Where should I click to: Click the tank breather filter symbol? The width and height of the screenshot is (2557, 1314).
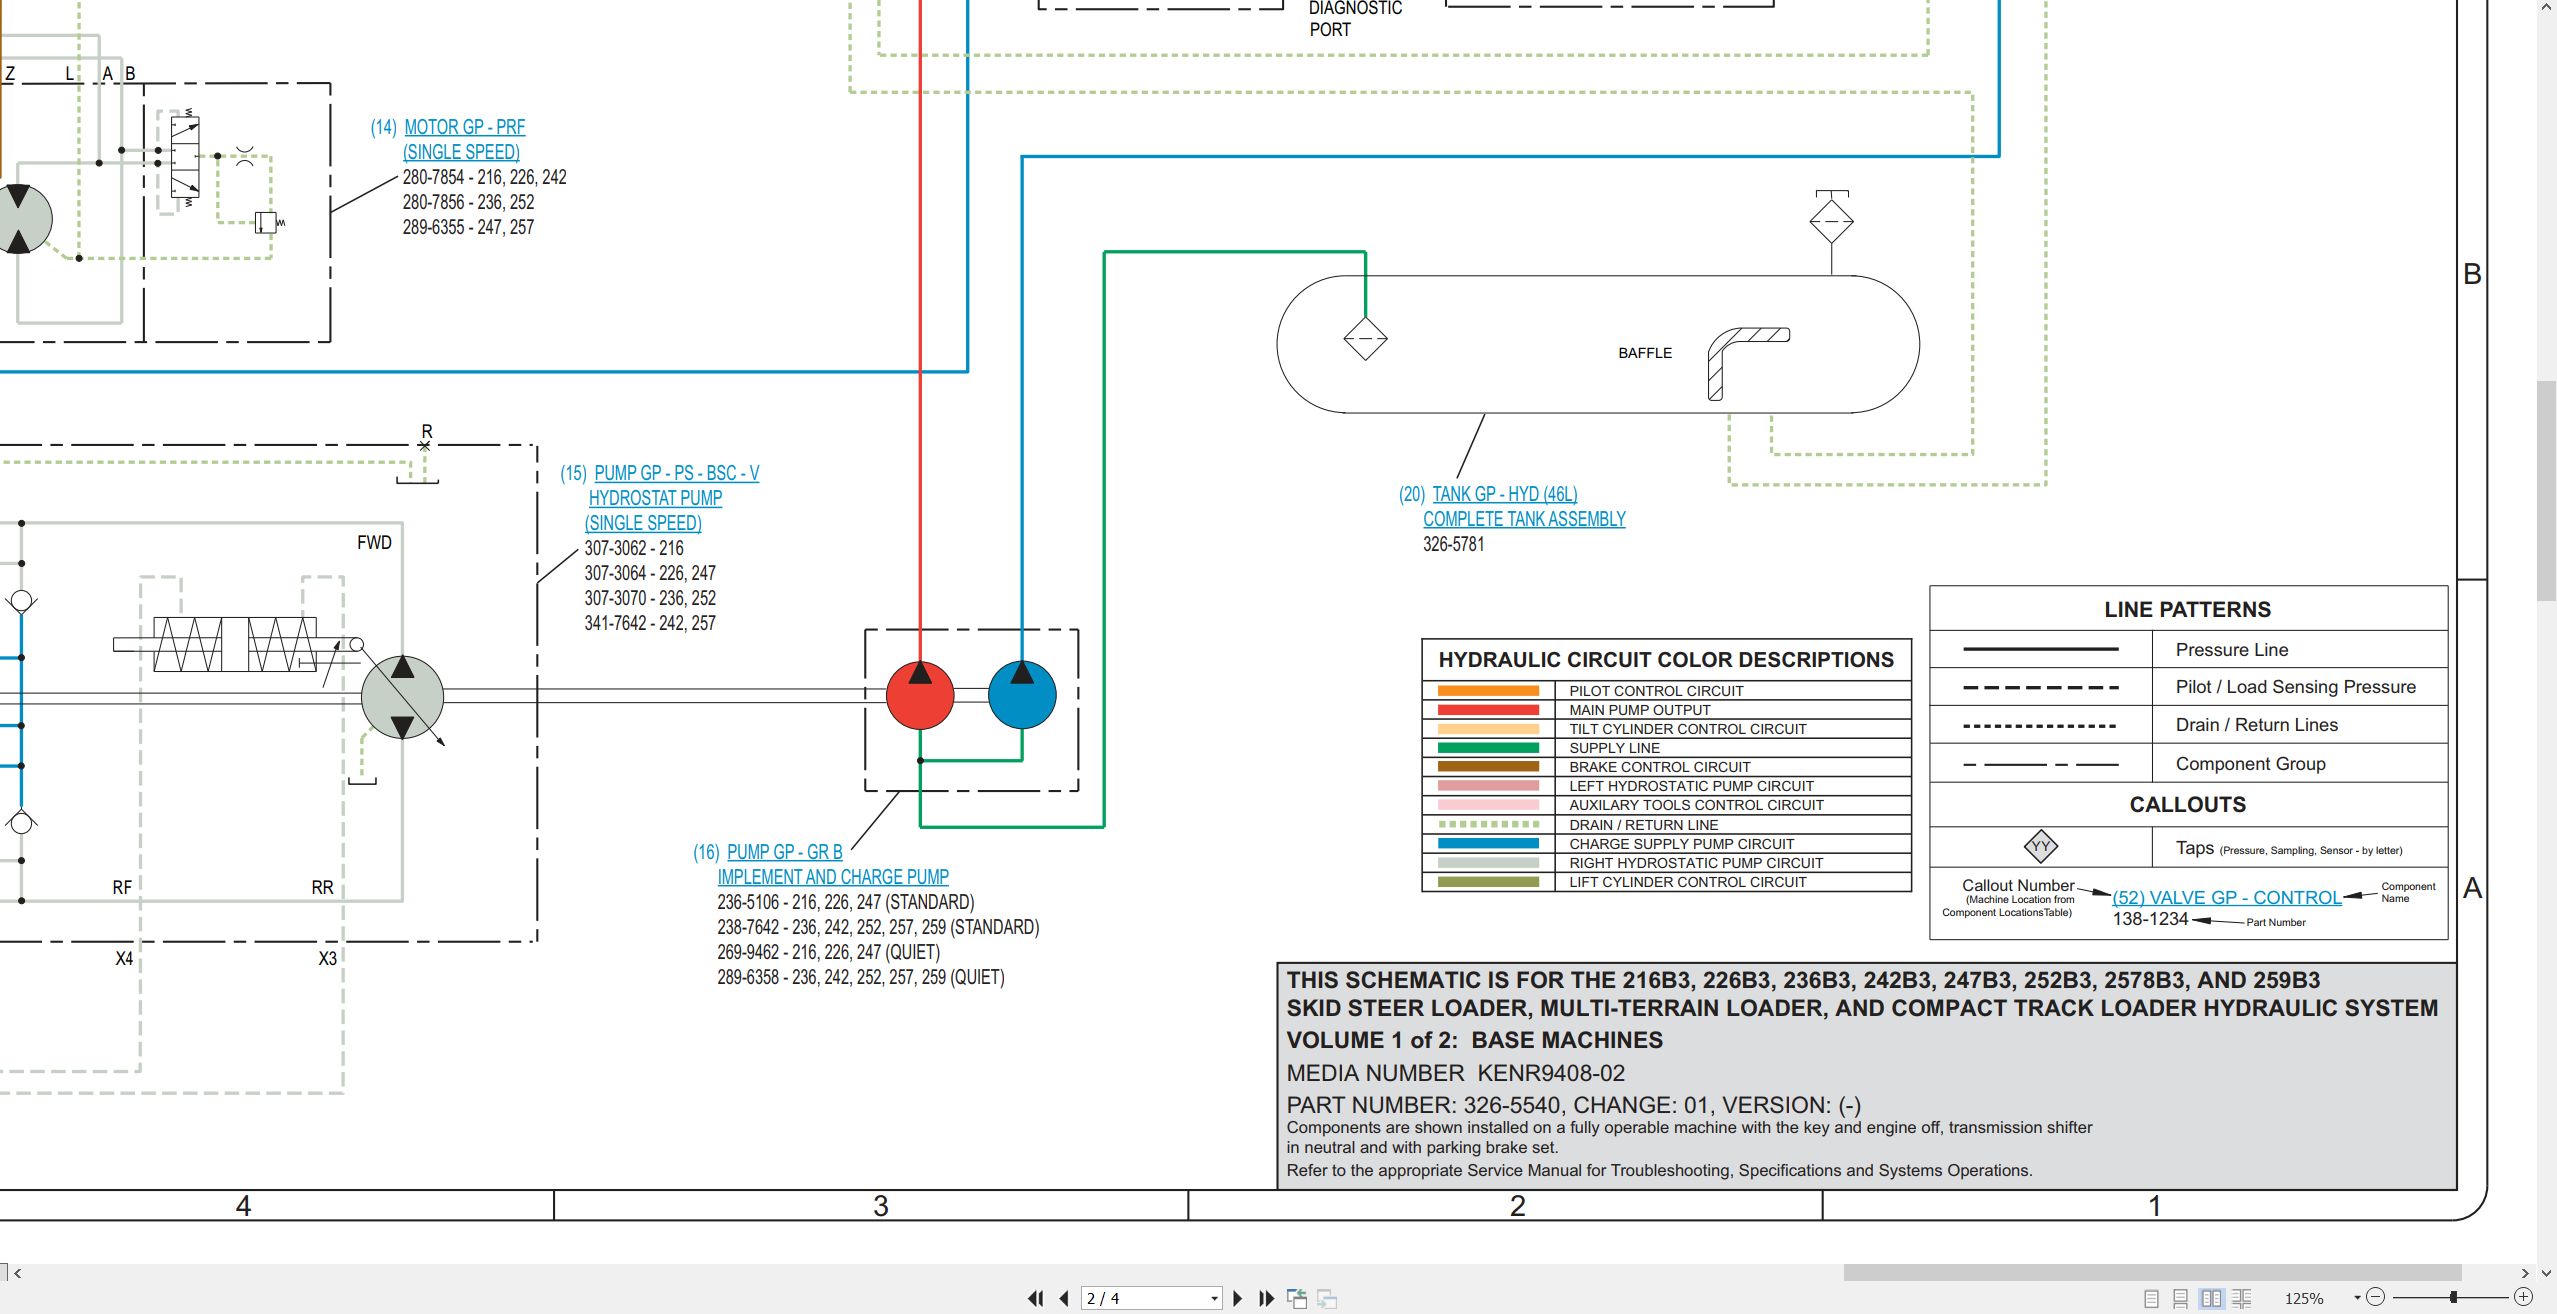(1831, 221)
